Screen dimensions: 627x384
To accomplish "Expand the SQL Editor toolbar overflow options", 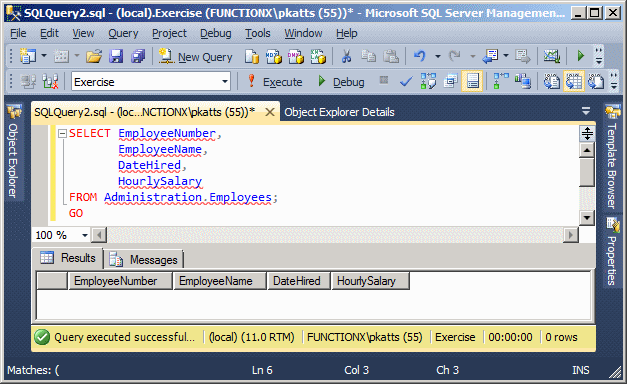I will click(x=614, y=81).
